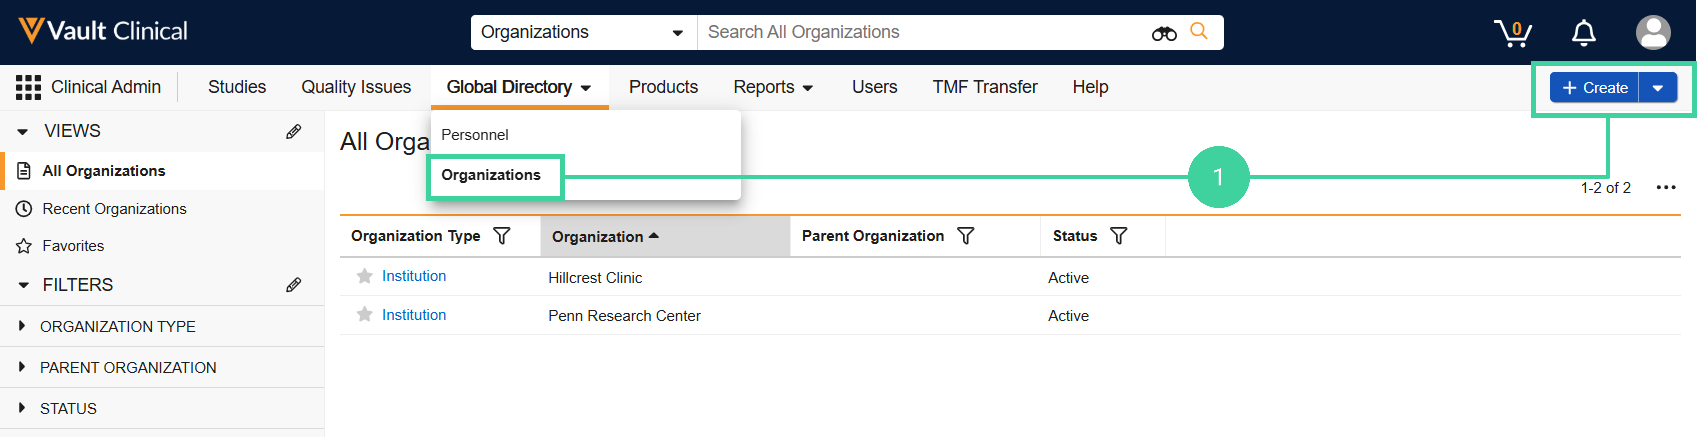This screenshot has height=437, width=1697.
Task: Open the Penn Research Center Institution link
Action: [x=414, y=315]
